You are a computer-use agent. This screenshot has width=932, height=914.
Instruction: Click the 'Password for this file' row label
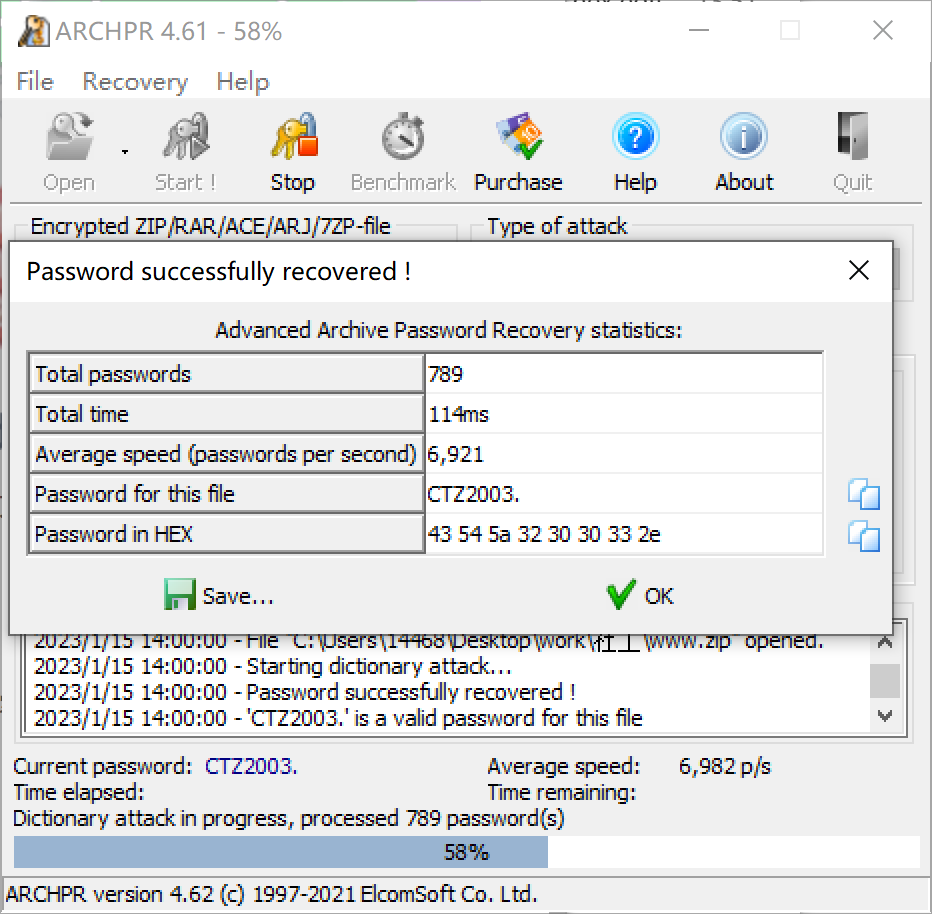tap(227, 494)
